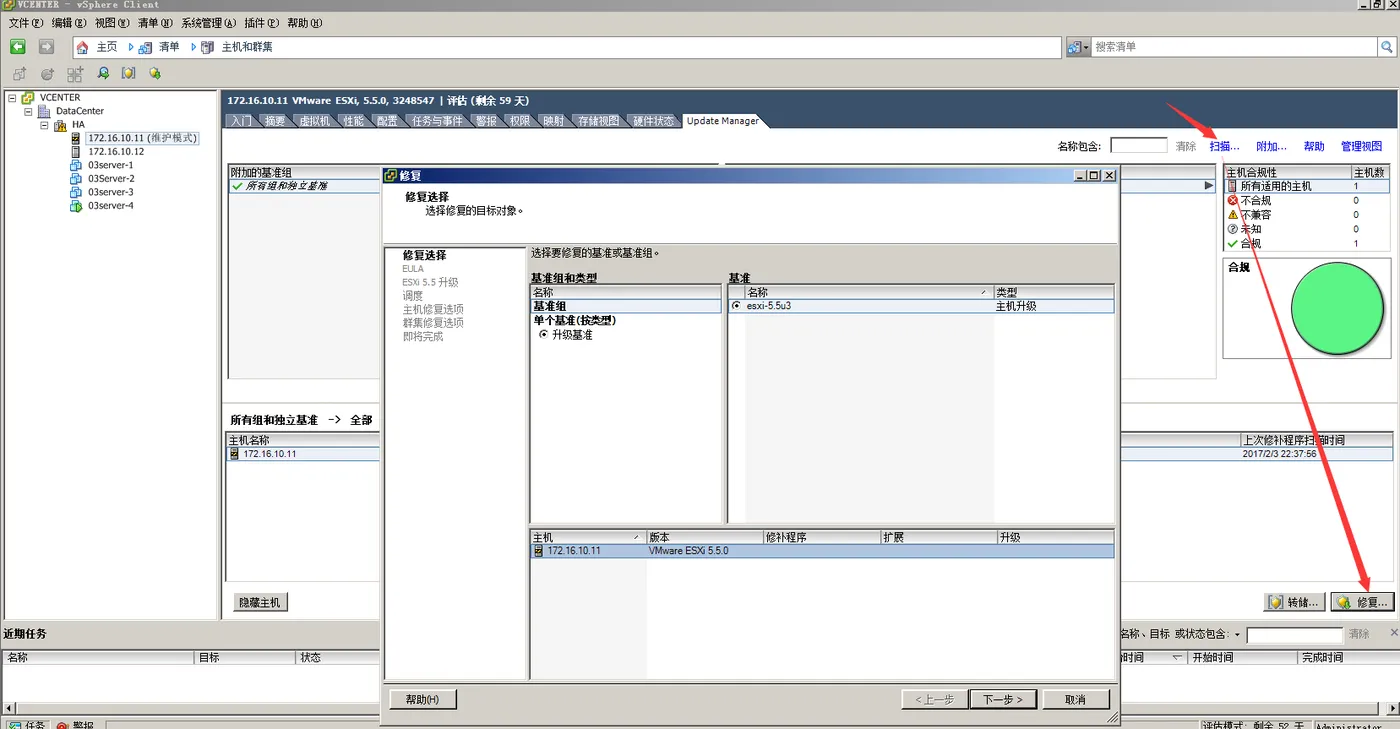Open the 视图 menu
This screenshot has width=1400, height=729.
tap(112, 23)
